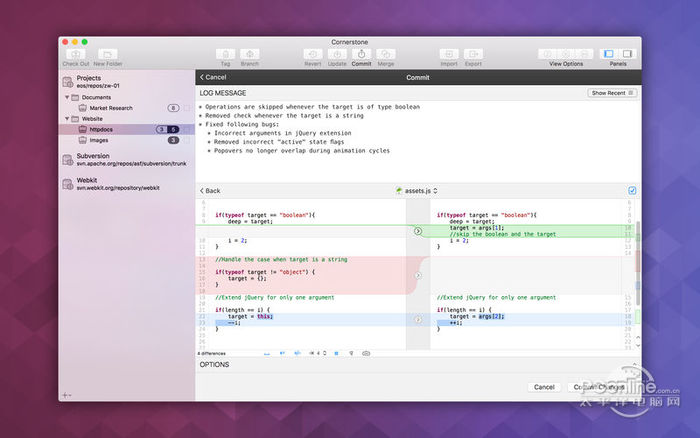Click the Merge toolbar icon
This screenshot has height=438, width=700.
tap(385, 54)
